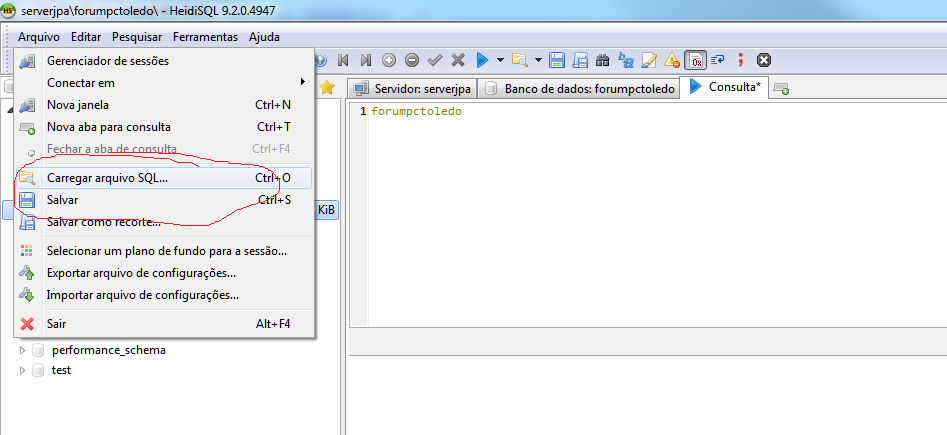Expand the test database tree node
This screenshot has height=435, width=947.
(23, 370)
